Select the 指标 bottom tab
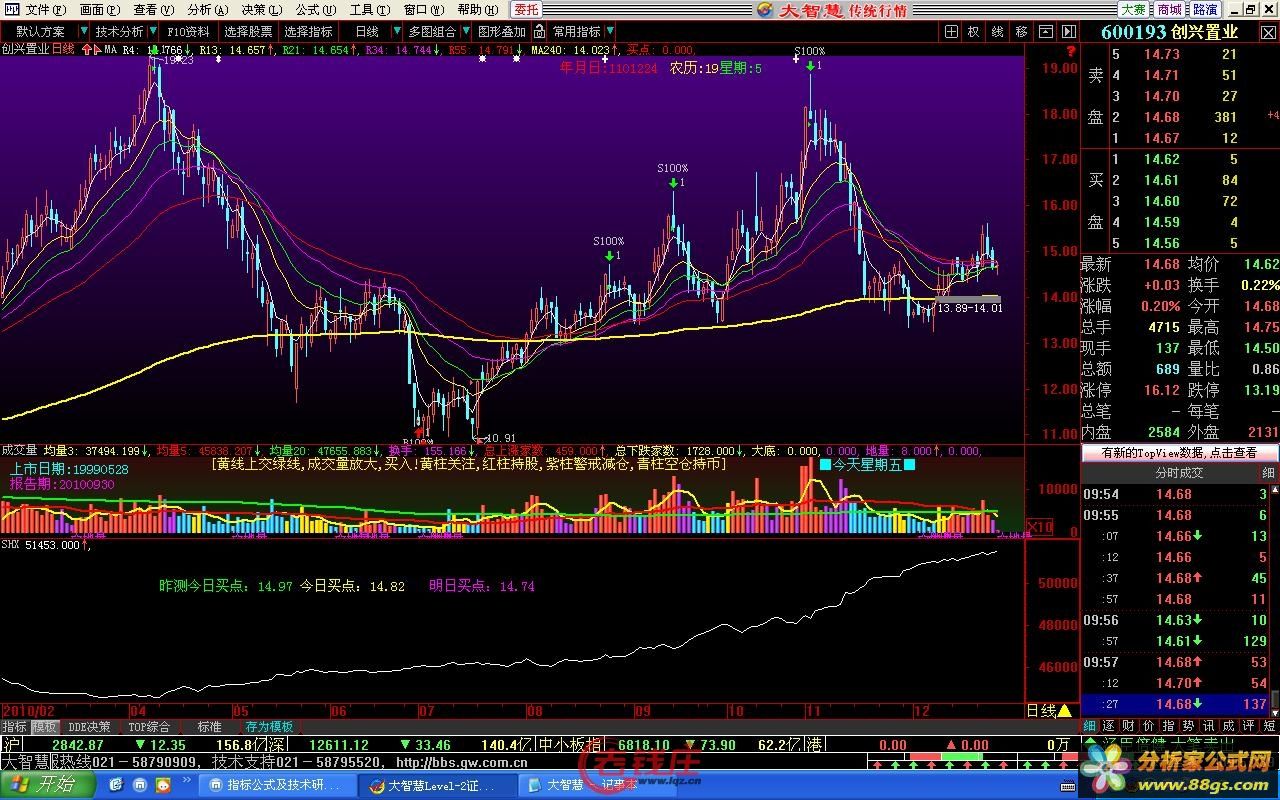Viewport: 1280px width, 800px height. (15, 727)
